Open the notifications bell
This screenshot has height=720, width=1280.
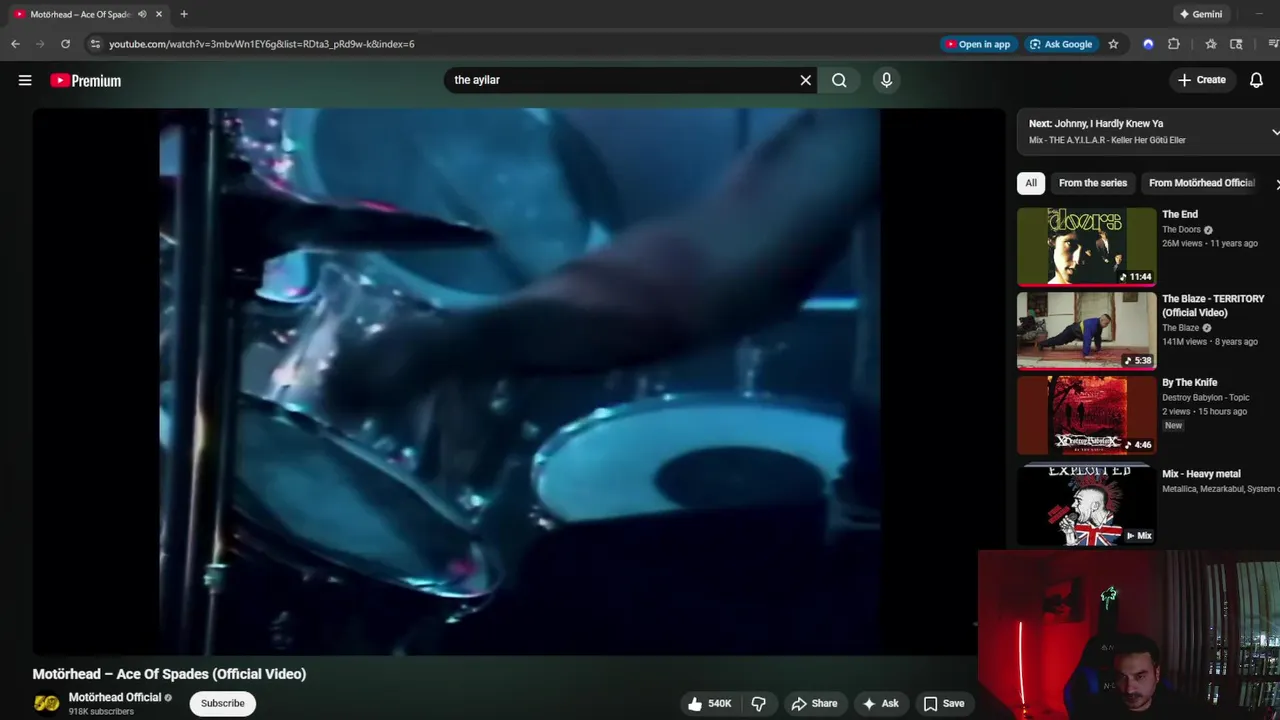tap(1256, 80)
